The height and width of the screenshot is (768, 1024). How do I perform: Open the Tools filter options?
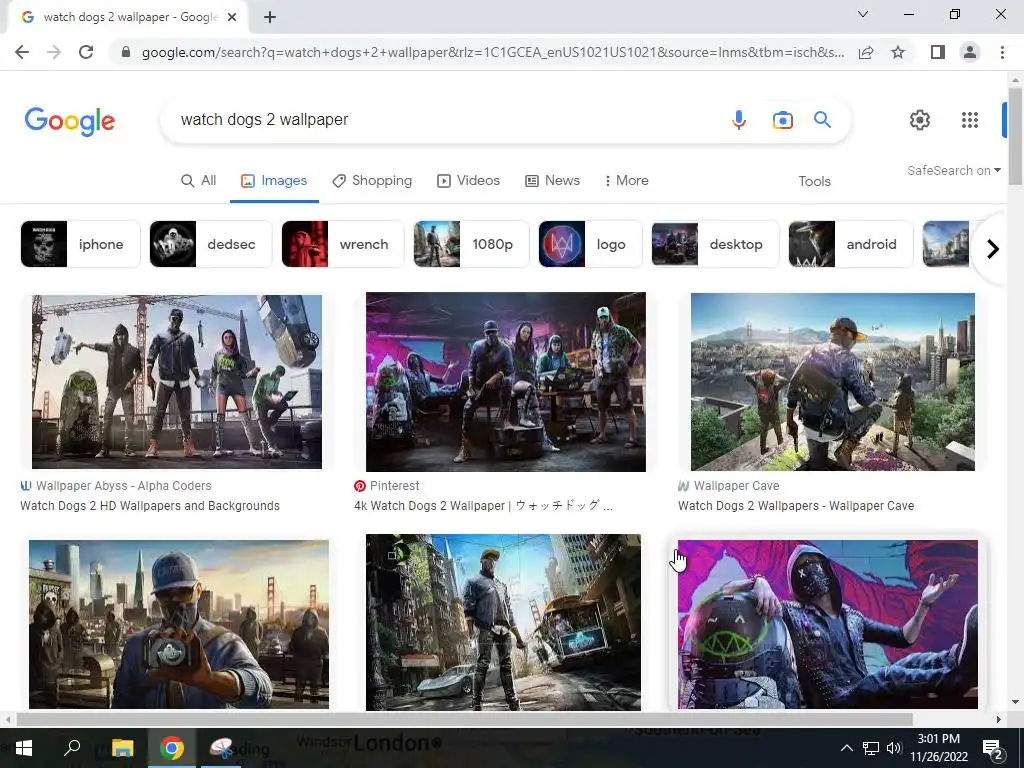pyautogui.click(x=814, y=181)
